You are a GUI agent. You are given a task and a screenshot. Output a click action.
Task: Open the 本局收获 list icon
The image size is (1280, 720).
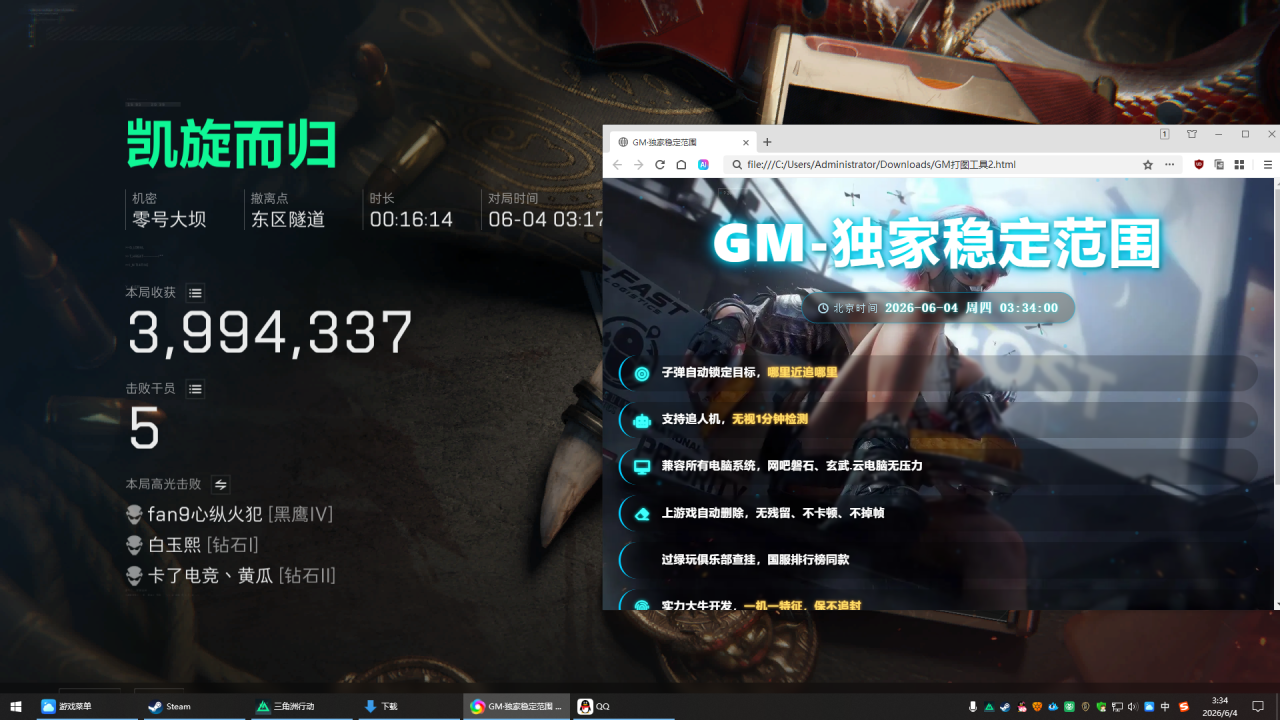point(196,293)
